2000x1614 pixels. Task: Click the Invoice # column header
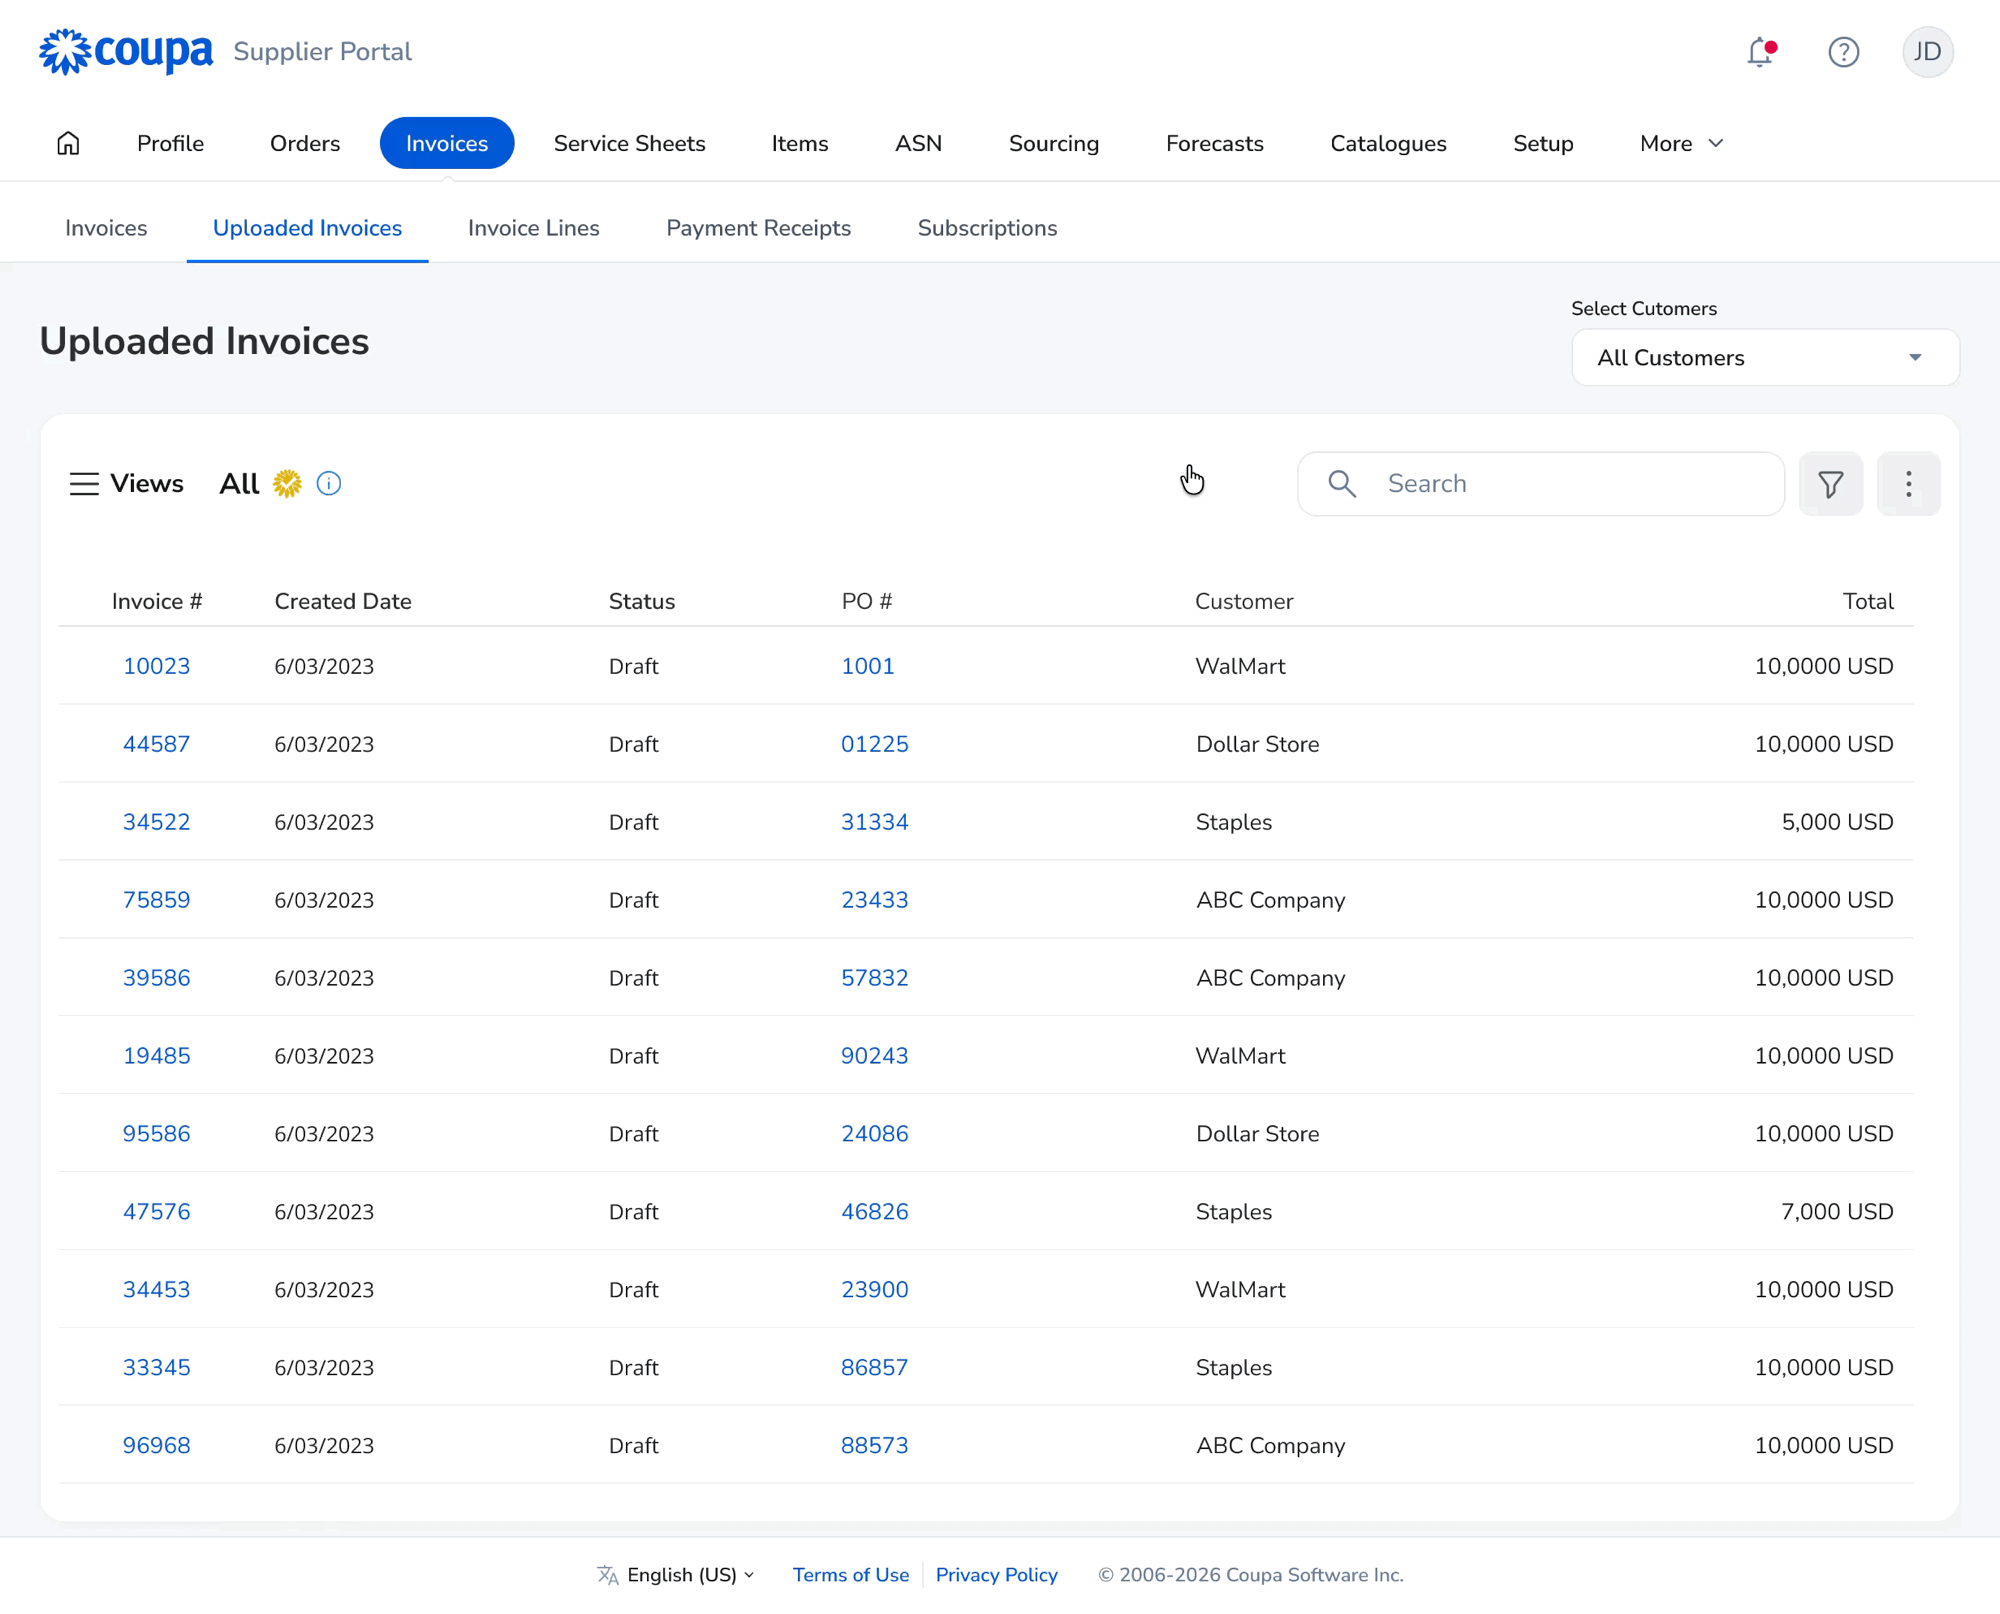pyautogui.click(x=157, y=601)
